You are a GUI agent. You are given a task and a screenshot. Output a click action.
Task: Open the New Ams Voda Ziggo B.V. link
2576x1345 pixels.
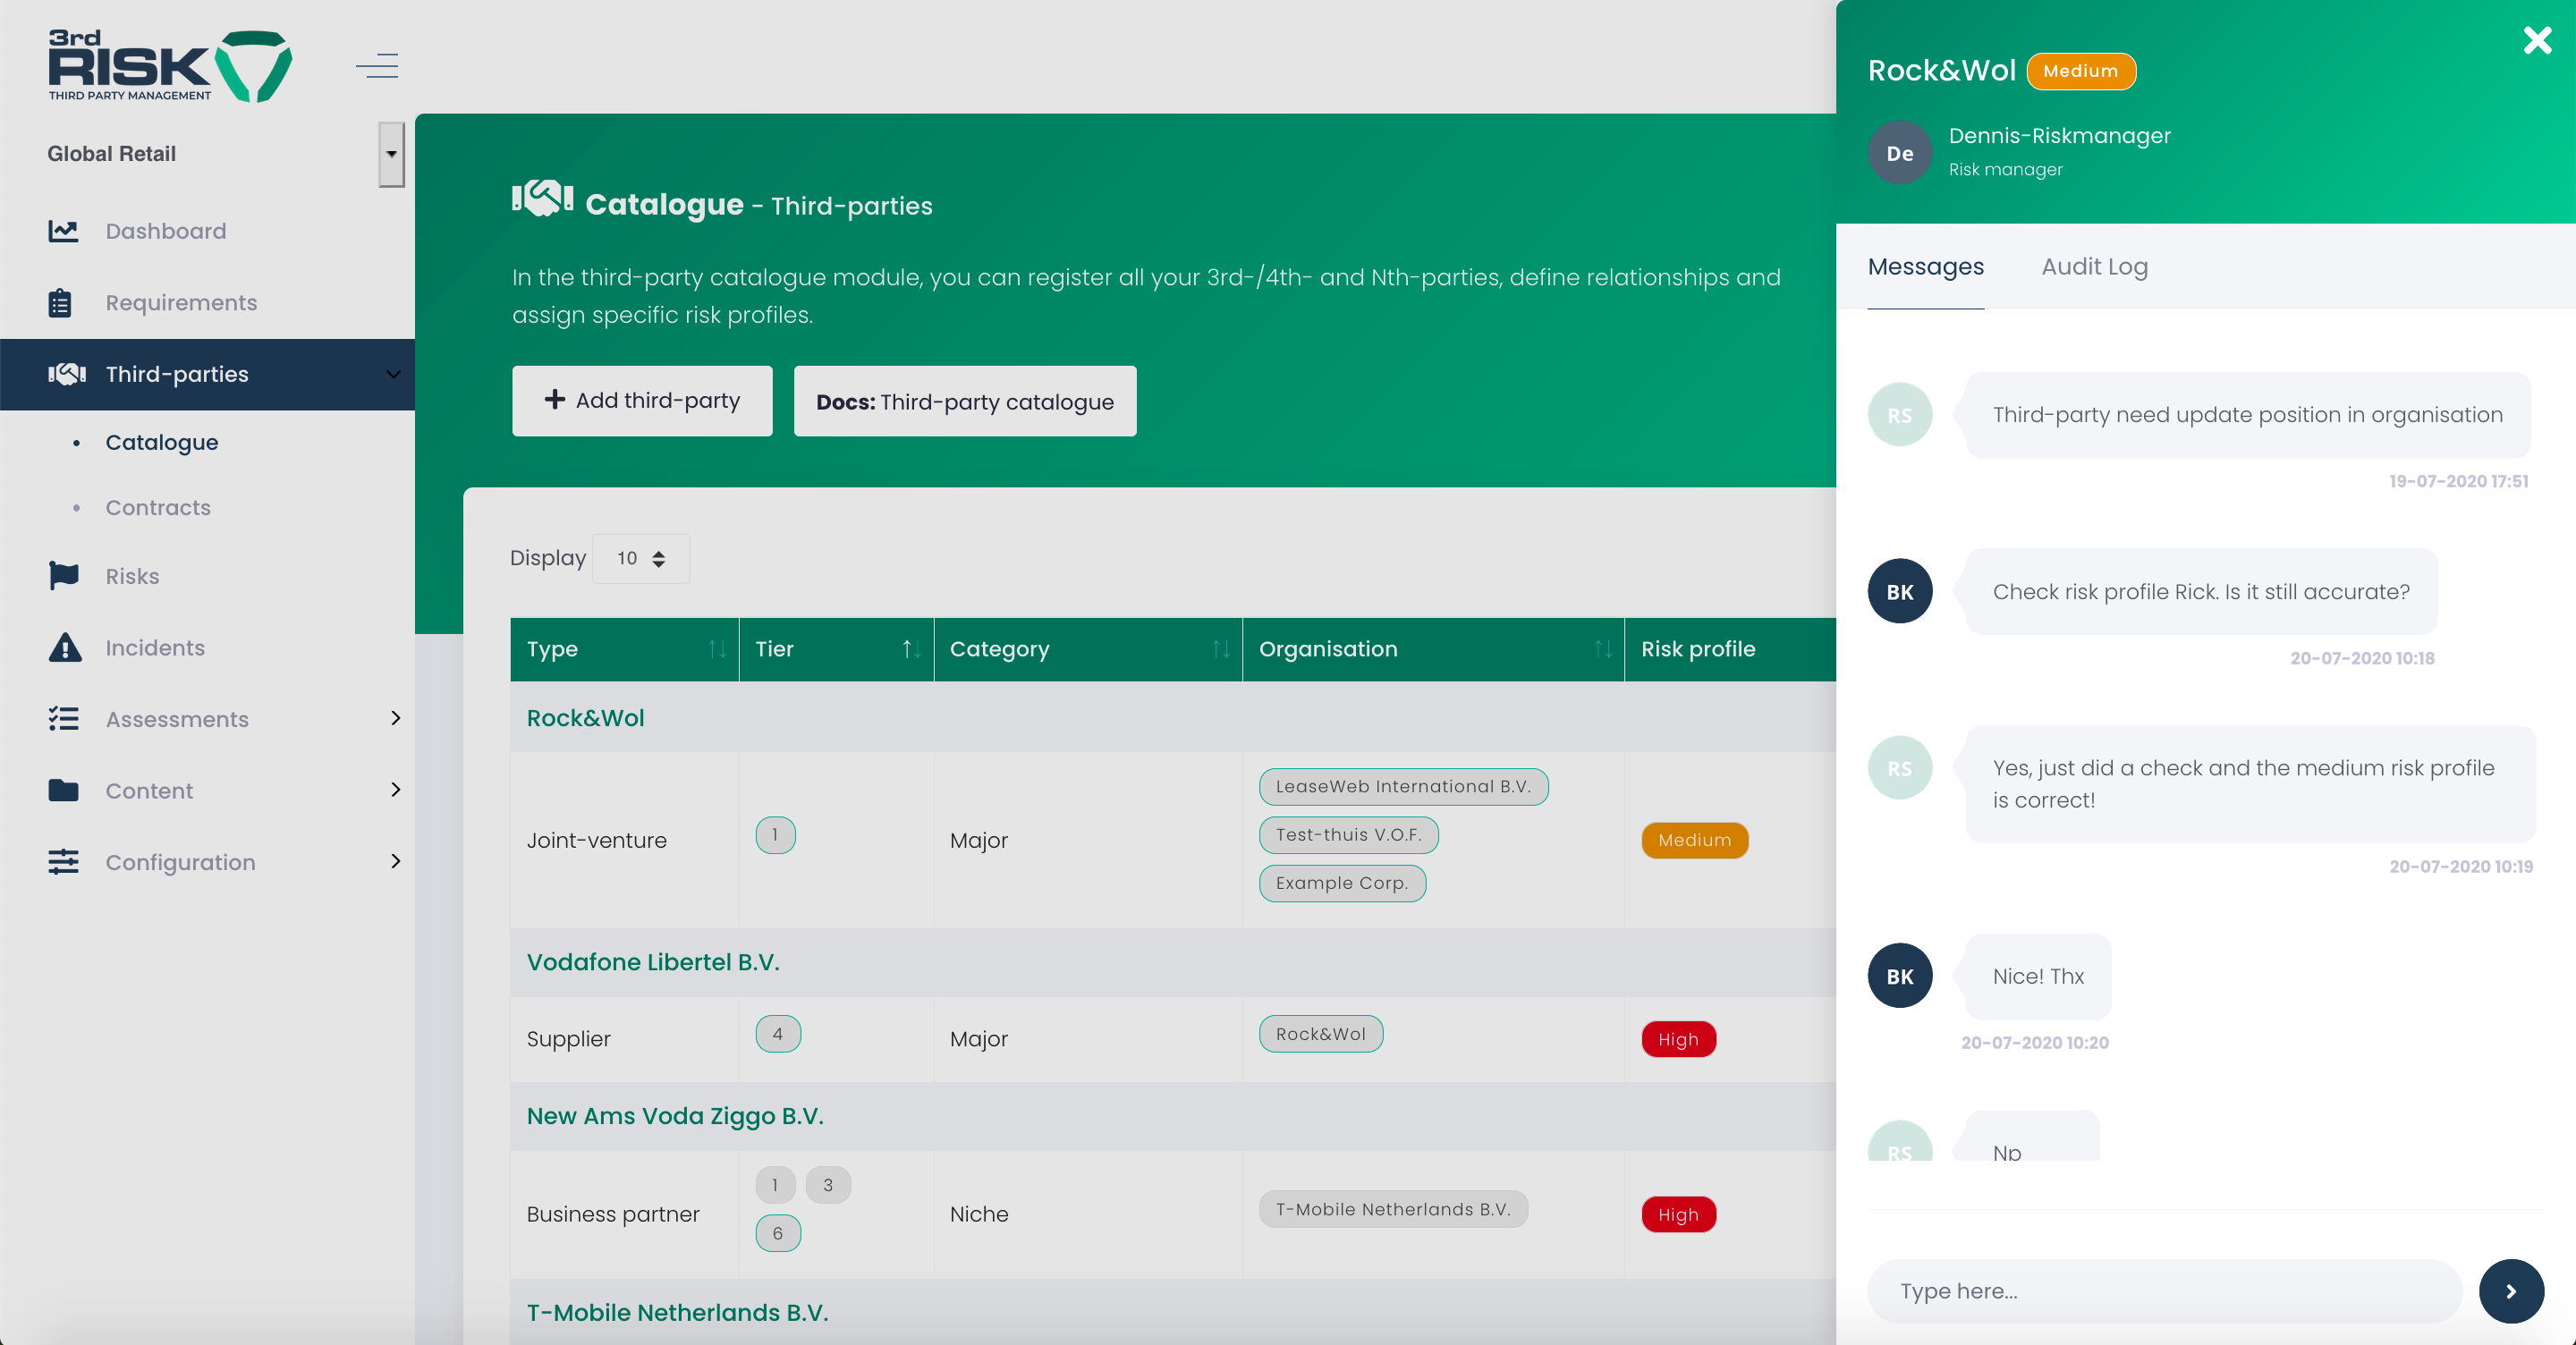coord(675,1116)
